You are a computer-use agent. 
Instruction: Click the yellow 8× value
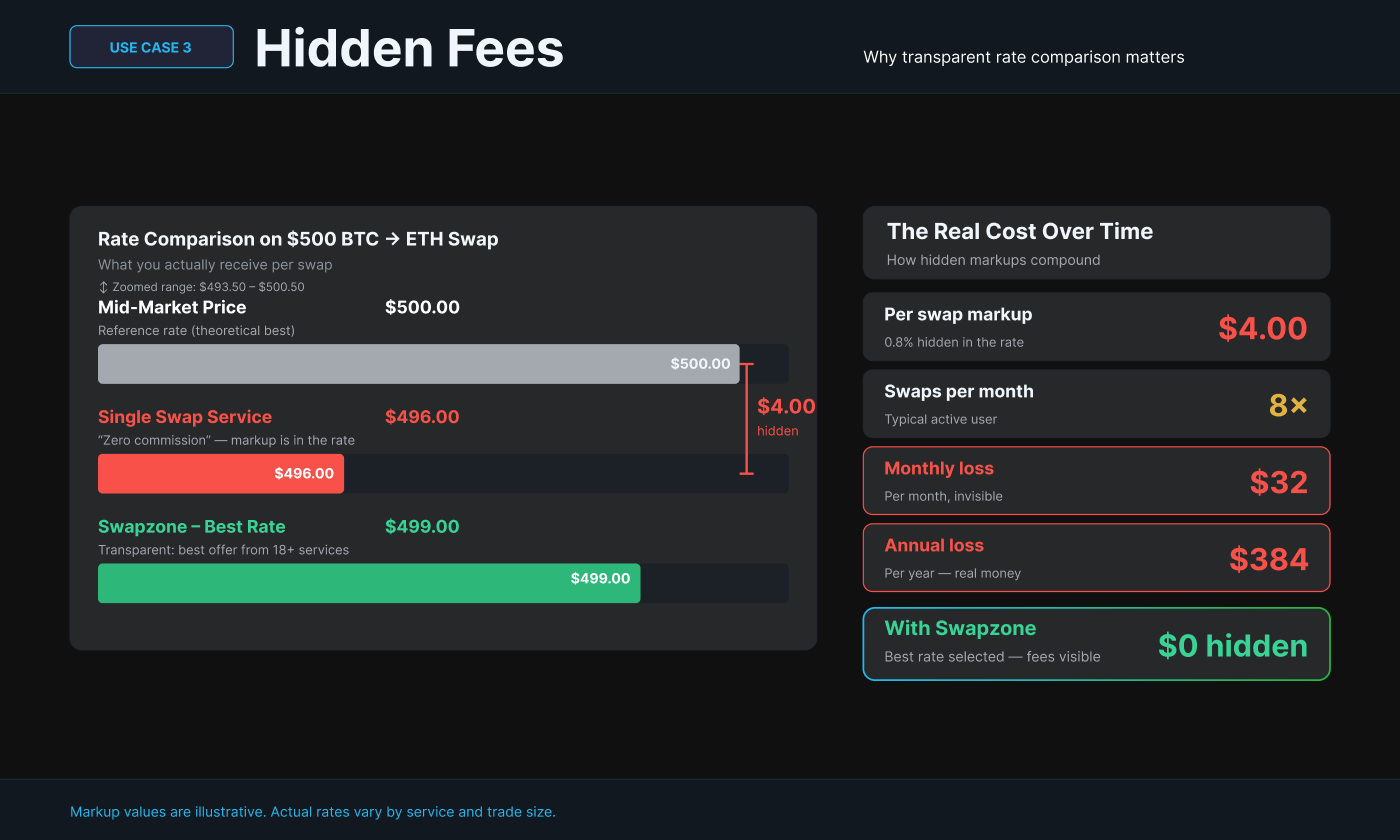tap(1288, 405)
